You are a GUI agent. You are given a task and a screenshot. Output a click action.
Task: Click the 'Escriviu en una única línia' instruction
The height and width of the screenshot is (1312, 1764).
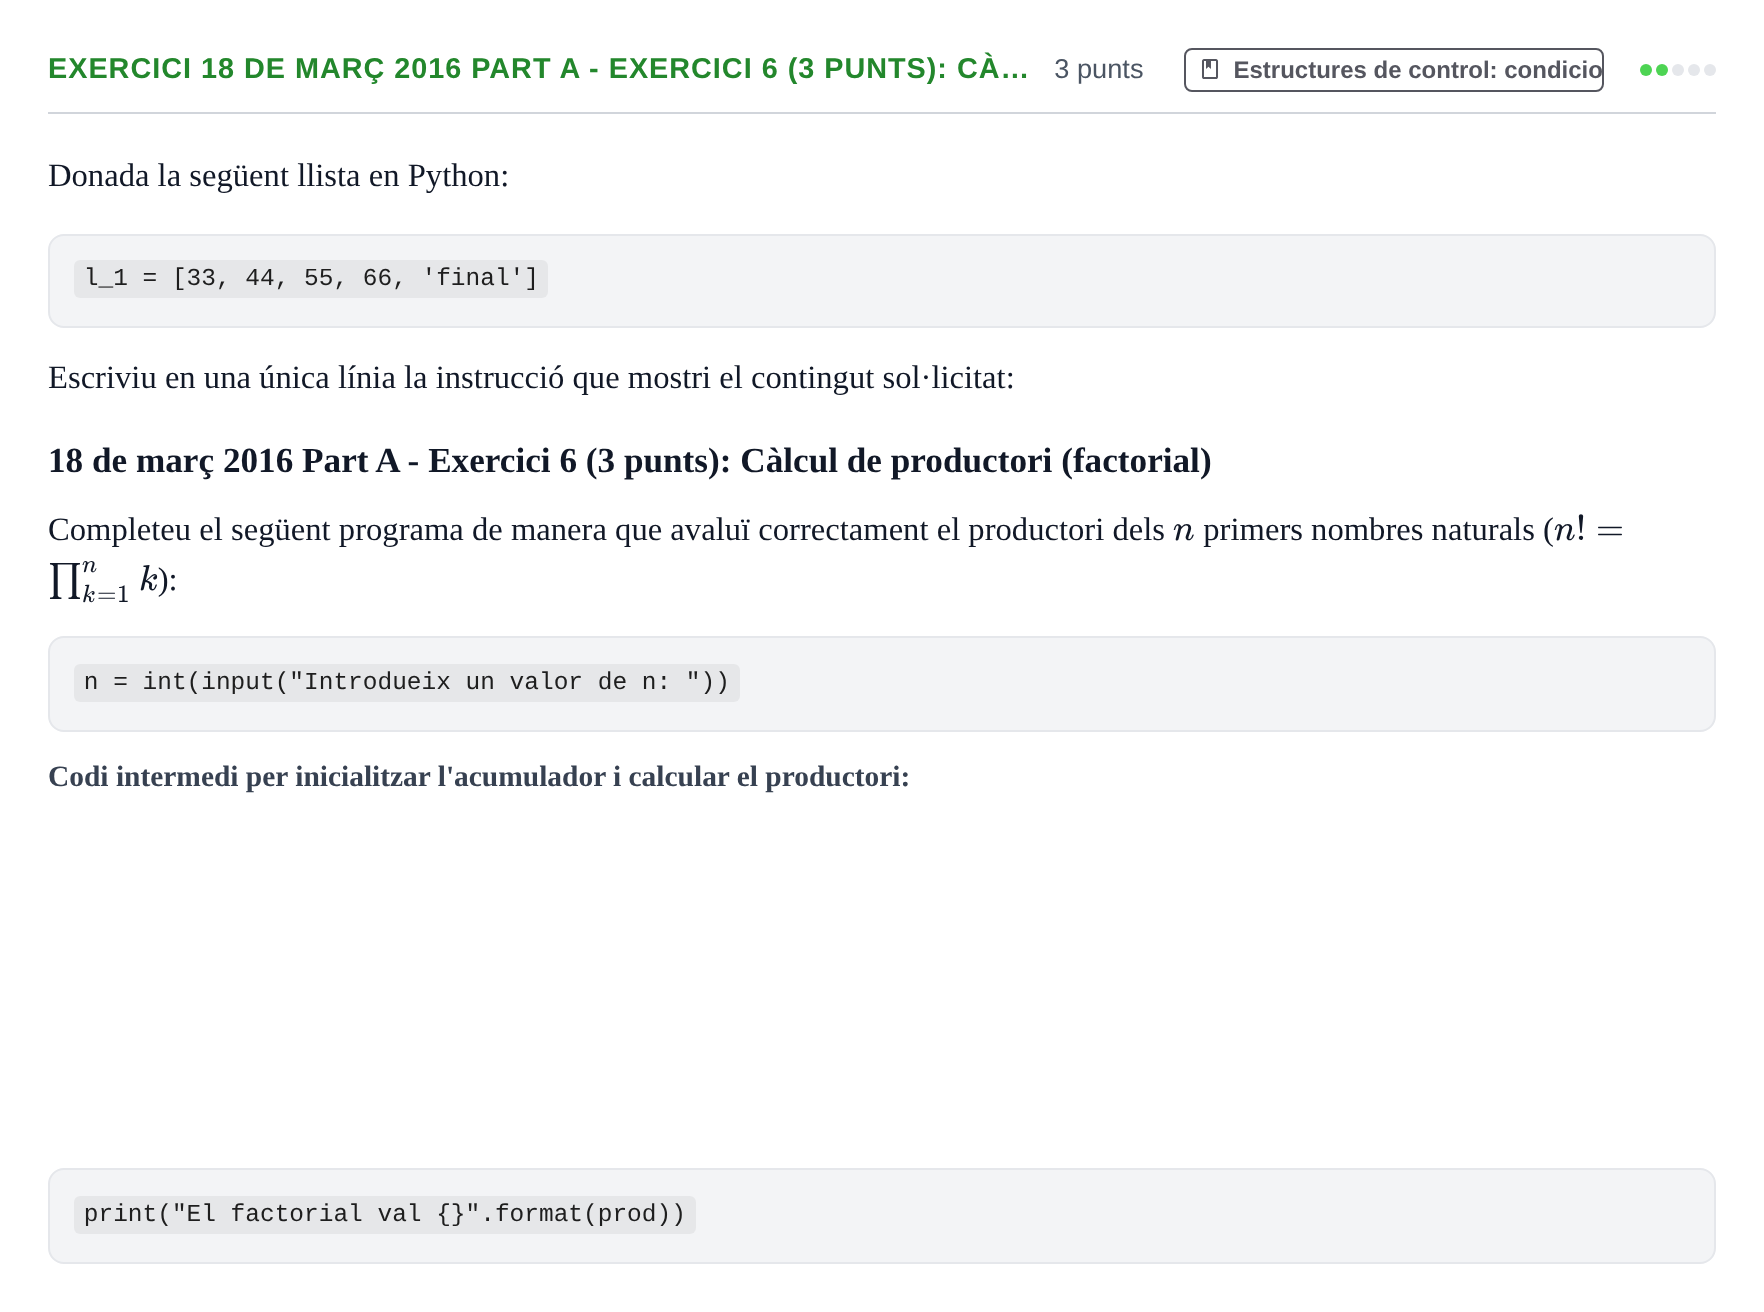pyautogui.click(x=531, y=378)
